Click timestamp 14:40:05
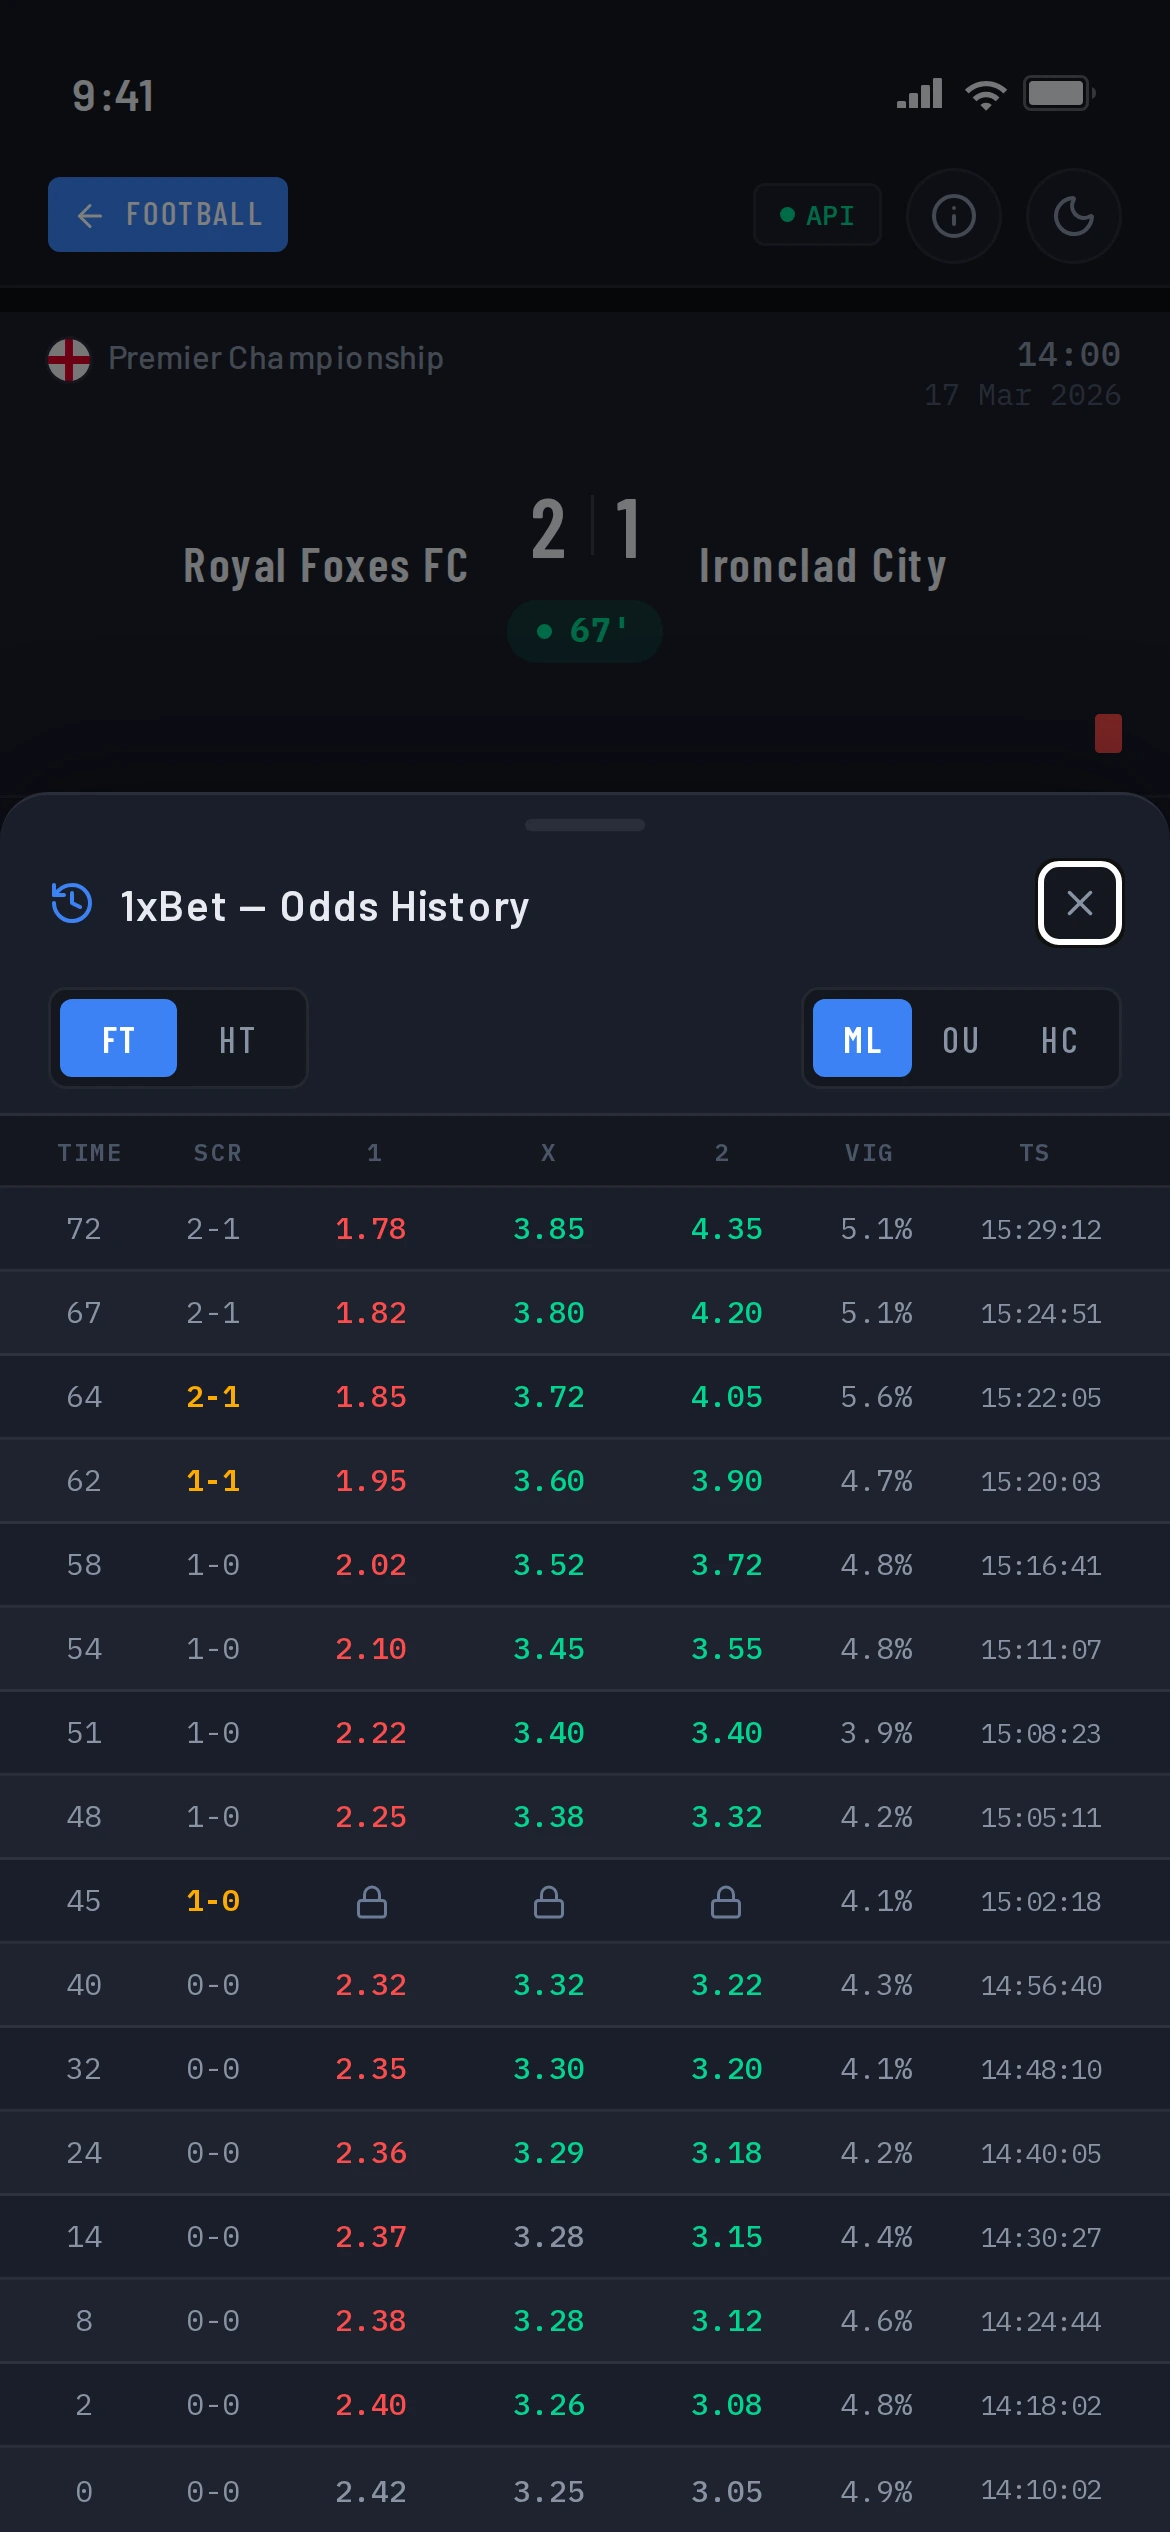The image size is (1170, 2532). point(1041,2153)
